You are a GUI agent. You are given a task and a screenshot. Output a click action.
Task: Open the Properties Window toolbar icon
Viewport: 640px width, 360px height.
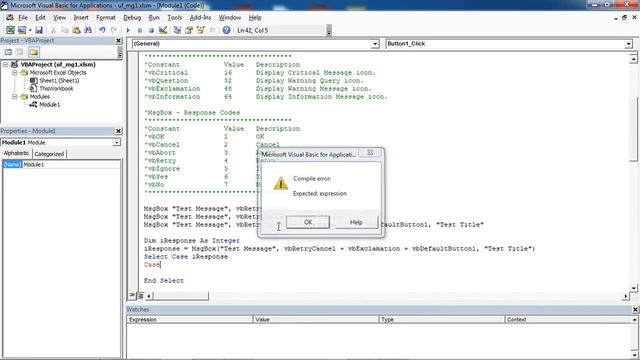tap(189, 30)
